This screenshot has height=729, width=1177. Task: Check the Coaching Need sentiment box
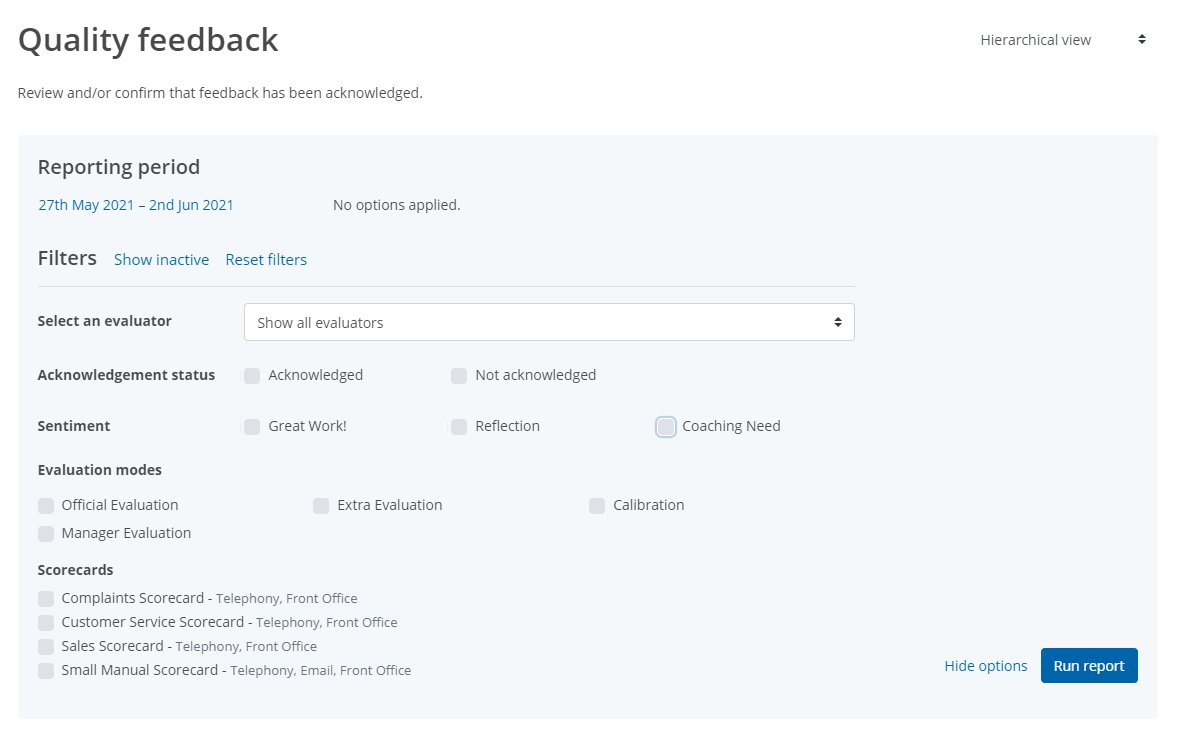pyautogui.click(x=666, y=426)
